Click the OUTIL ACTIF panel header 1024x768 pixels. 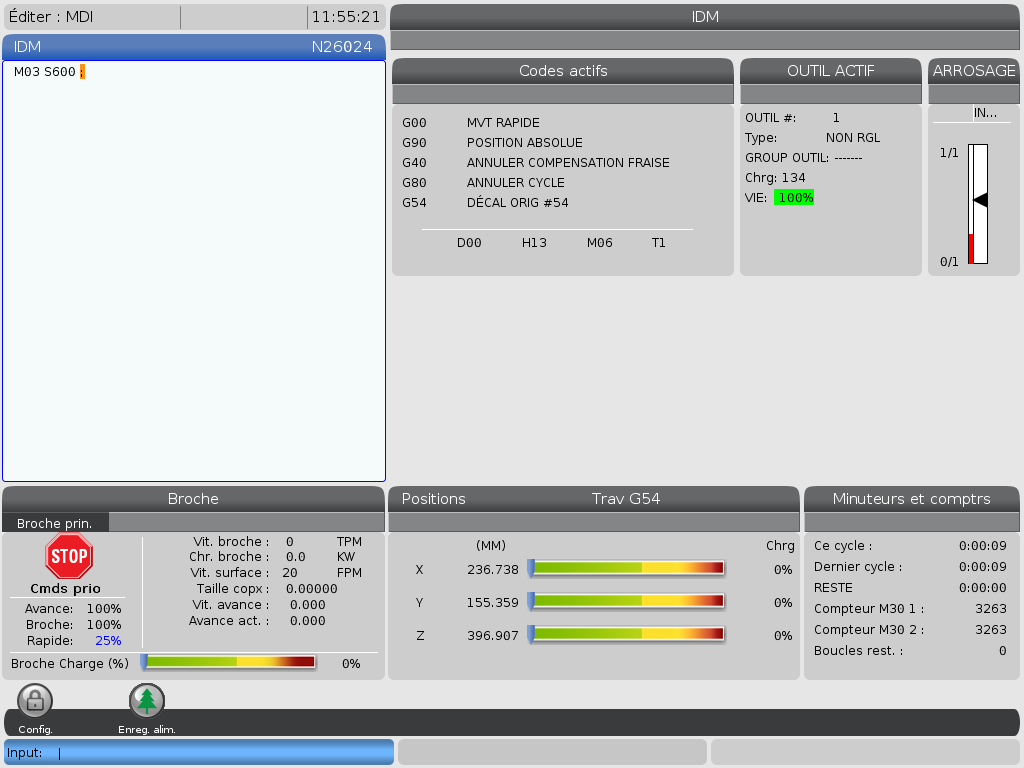coord(830,71)
